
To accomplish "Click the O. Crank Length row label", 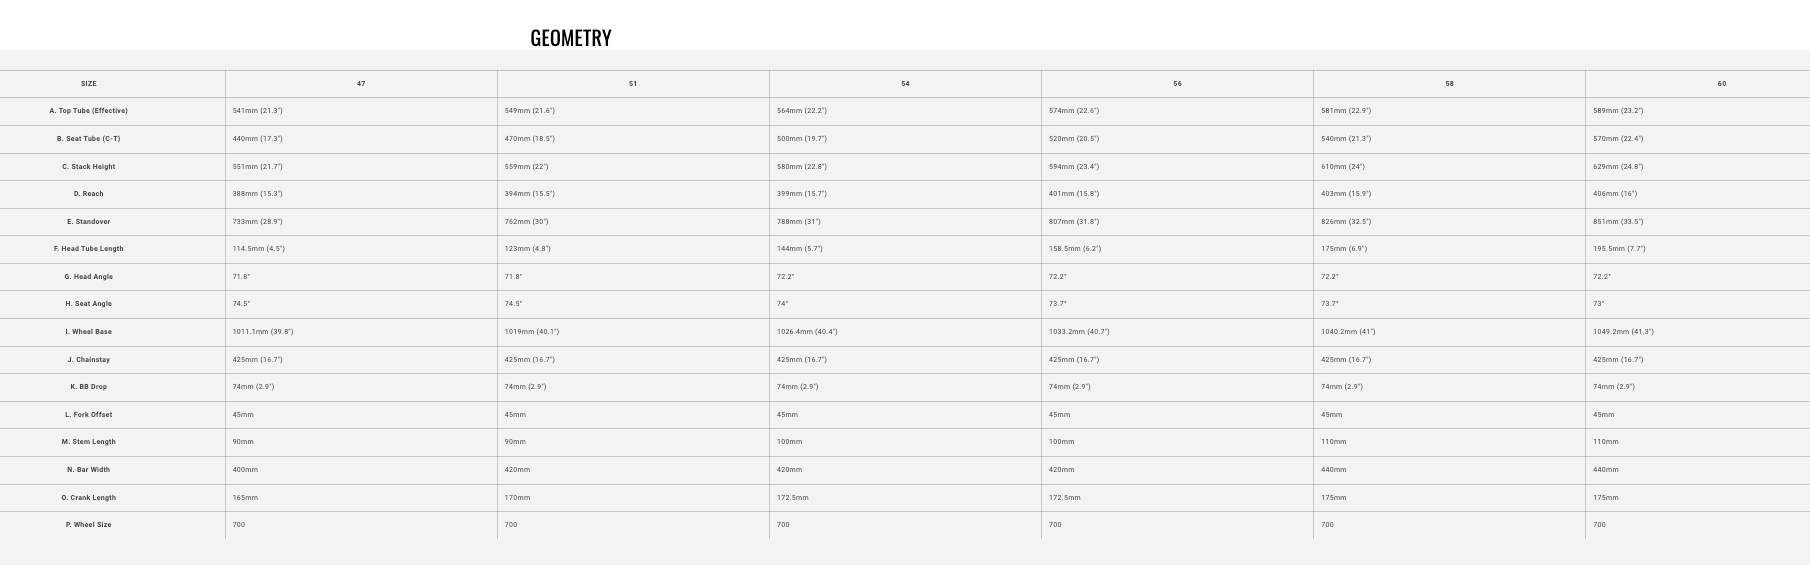I will (89, 498).
